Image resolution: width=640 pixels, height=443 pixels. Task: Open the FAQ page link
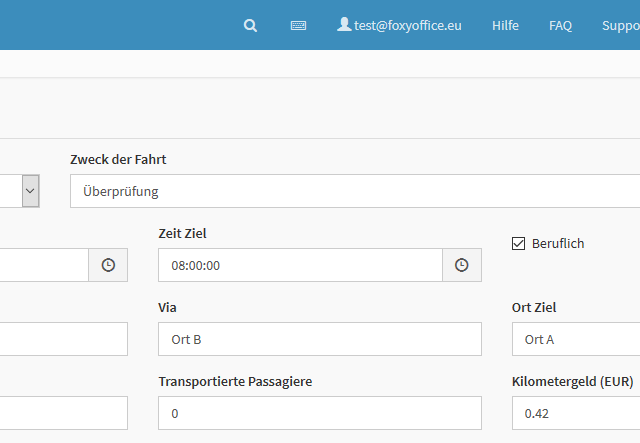[x=560, y=25]
